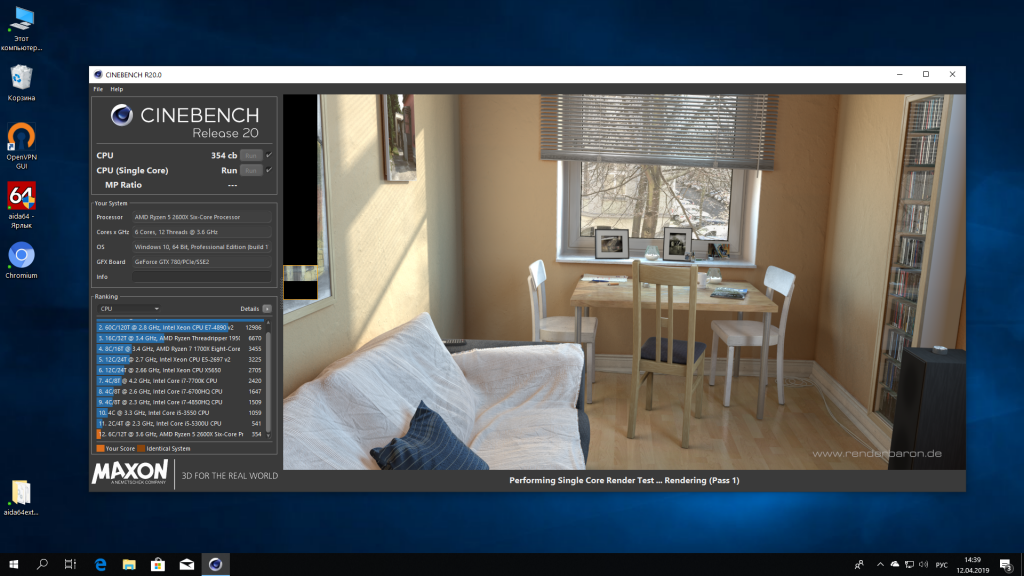The image size is (1024, 576).
Task: Open the OpenVPN GUI desktop shortcut
Action: (x=21, y=136)
